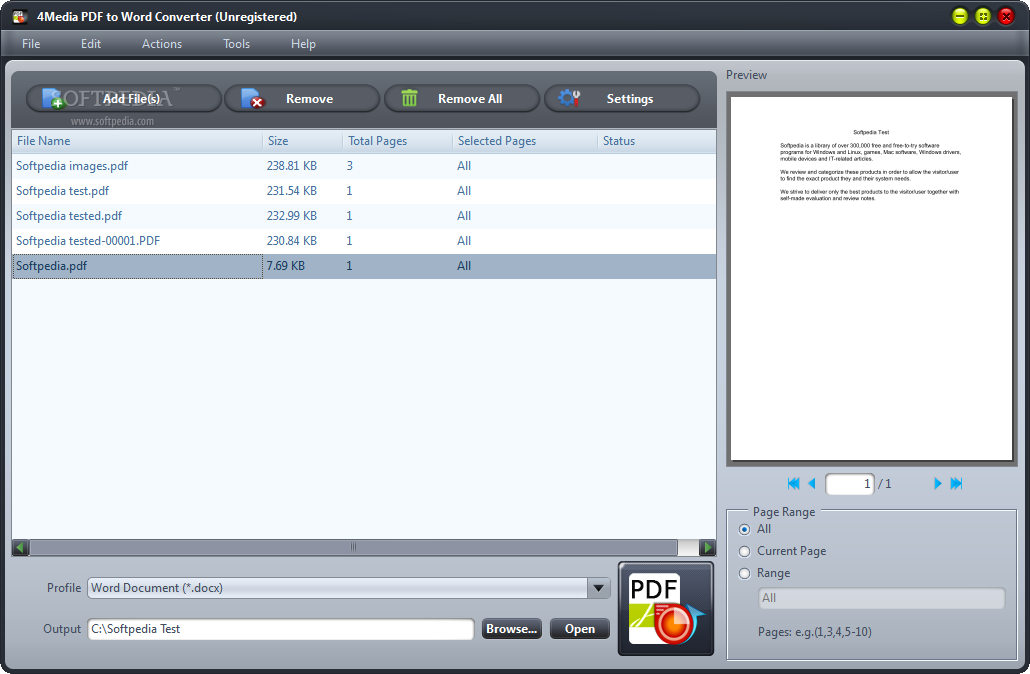Choose the Range radio option
This screenshot has width=1030, height=674.
point(744,573)
